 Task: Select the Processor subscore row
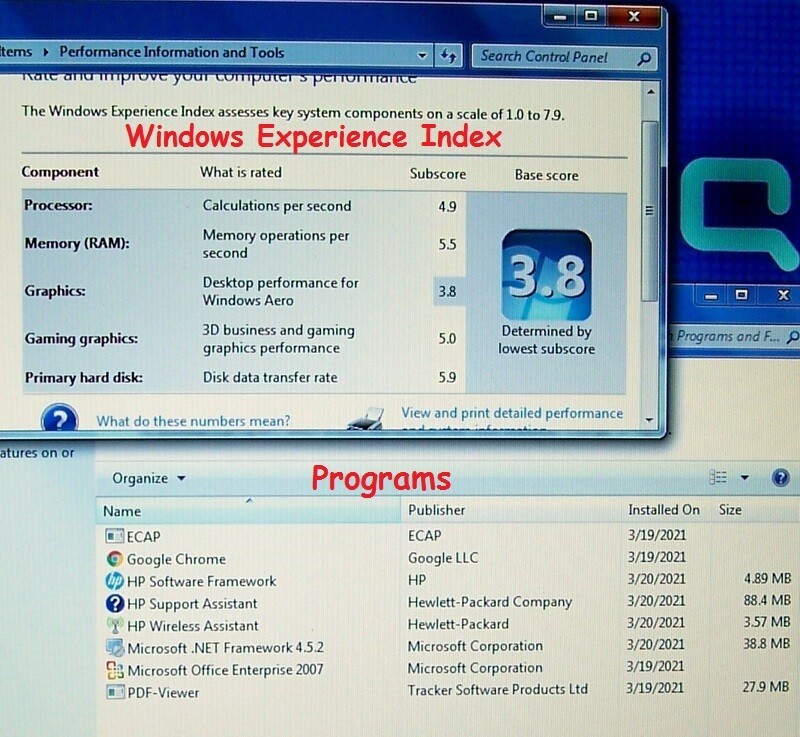point(244,206)
